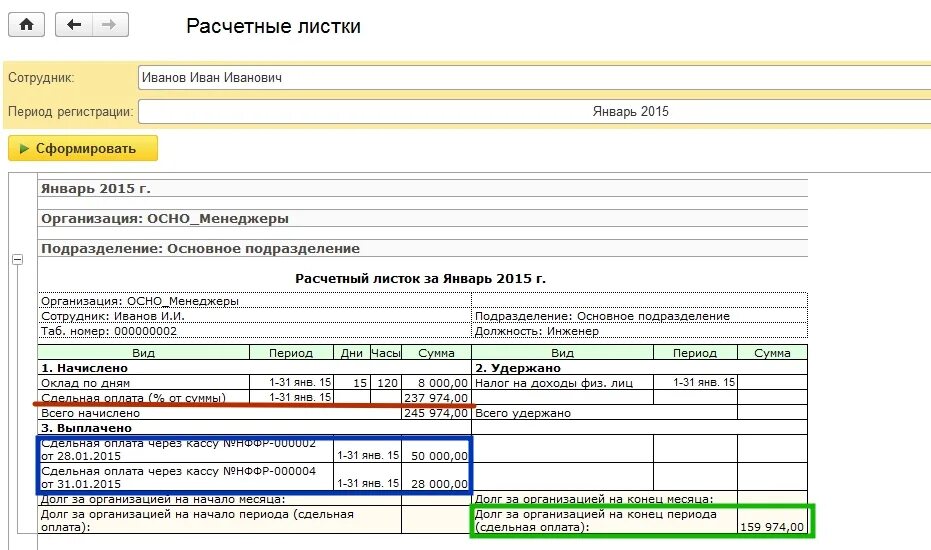The width and height of the screenshot is (931, 550).
Task: Select the sum 8 000,00
Action: pos(436,383)
